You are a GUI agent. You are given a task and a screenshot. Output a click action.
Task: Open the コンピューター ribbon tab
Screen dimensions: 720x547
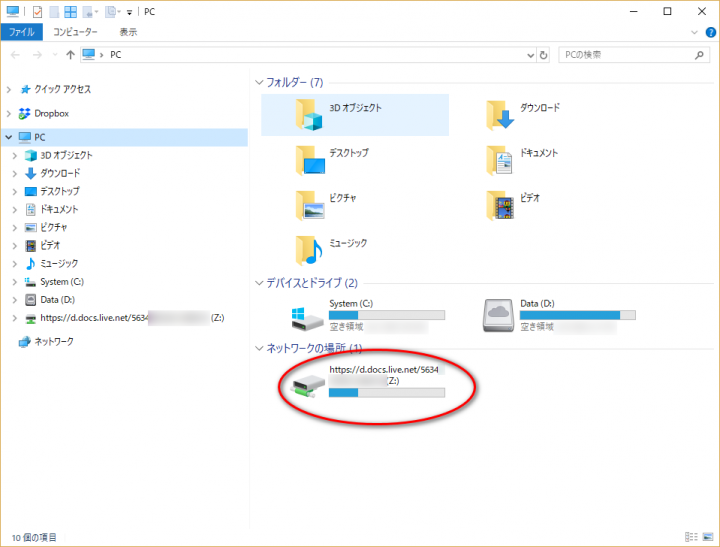point(76,32)
